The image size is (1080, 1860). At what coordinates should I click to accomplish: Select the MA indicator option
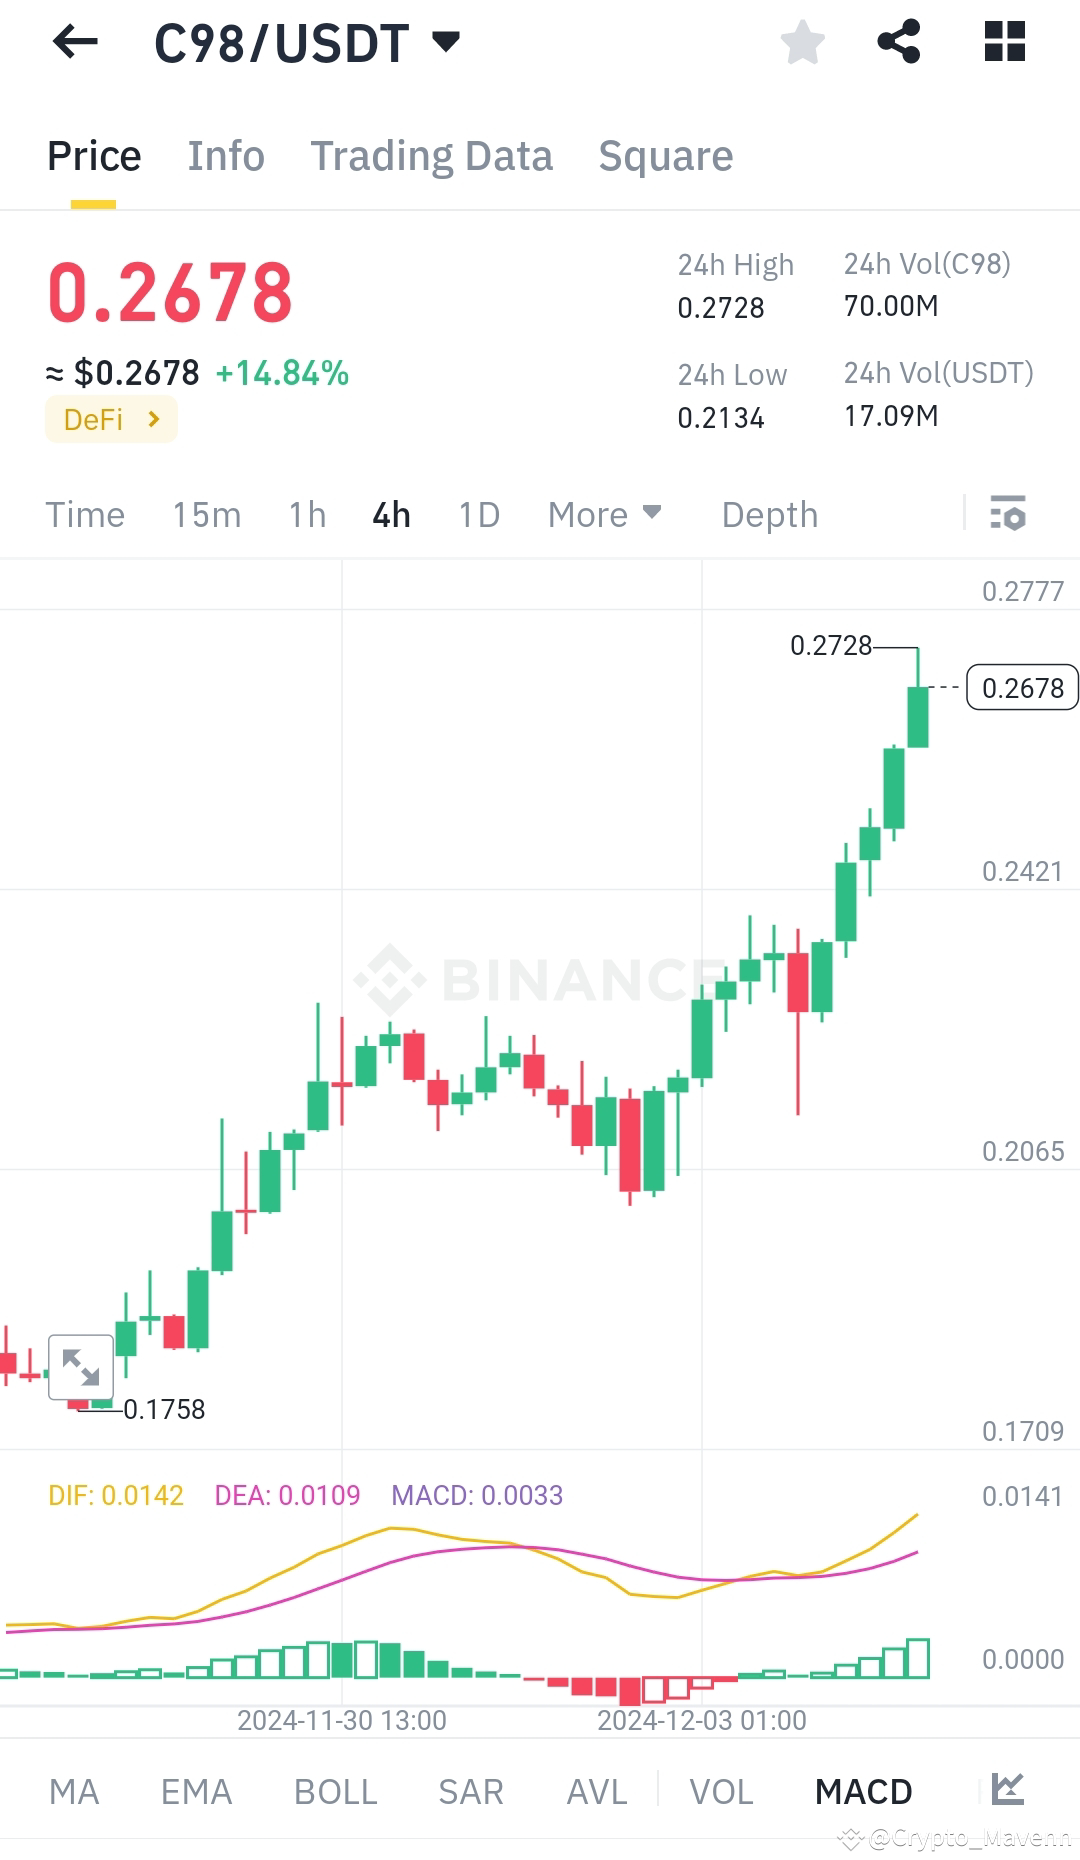75,1791
